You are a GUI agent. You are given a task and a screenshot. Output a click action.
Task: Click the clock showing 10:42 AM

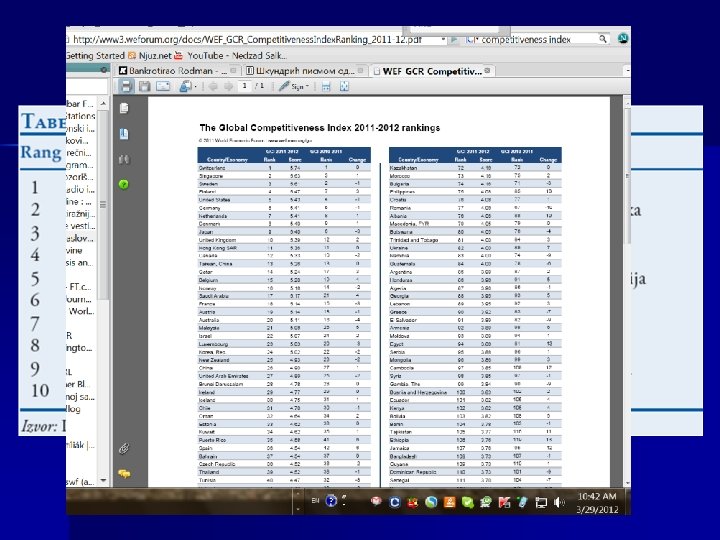[597, 496]
